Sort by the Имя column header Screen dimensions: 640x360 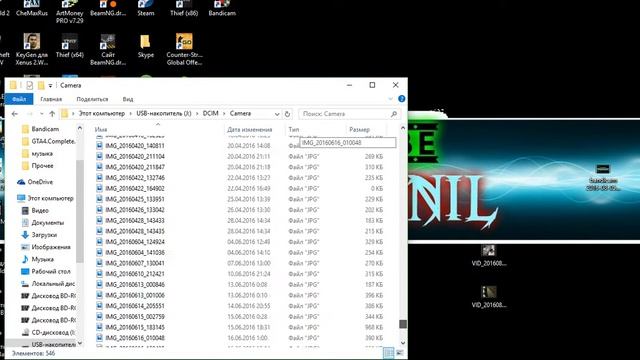point(101,129)
